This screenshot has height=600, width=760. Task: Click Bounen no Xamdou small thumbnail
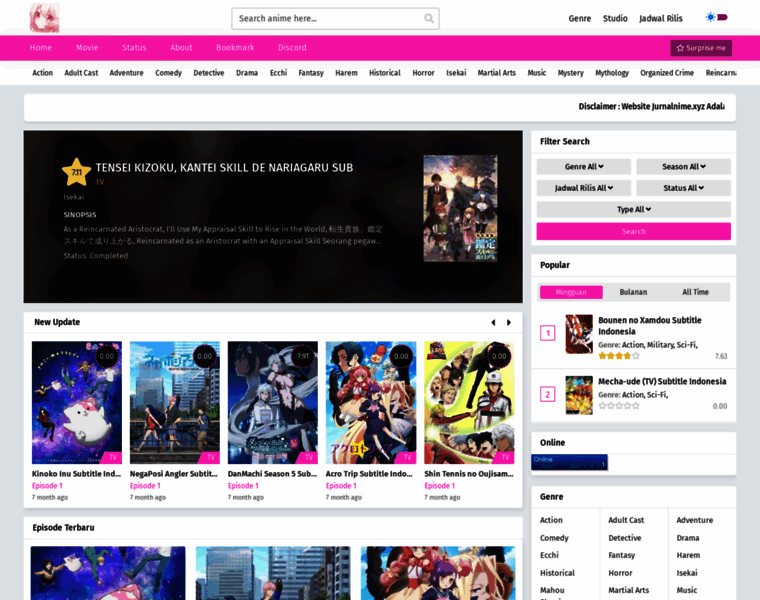(579, 334)
